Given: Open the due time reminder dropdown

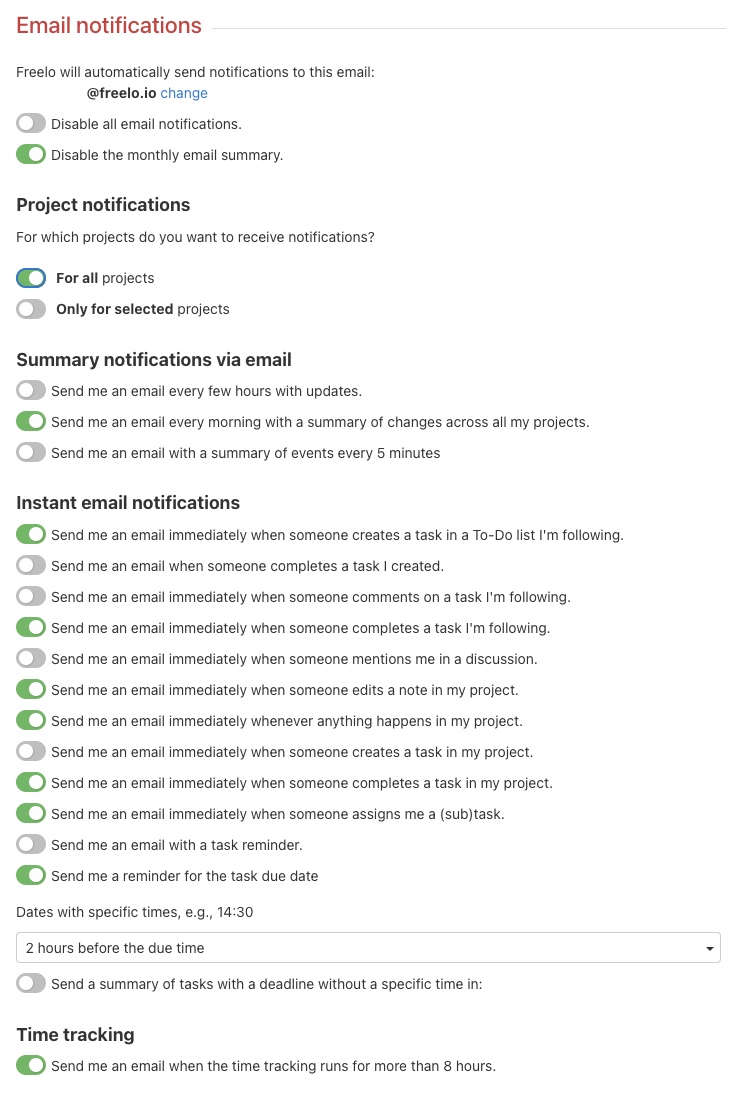Looking at the screenshot, I should [x=368, y=947].
